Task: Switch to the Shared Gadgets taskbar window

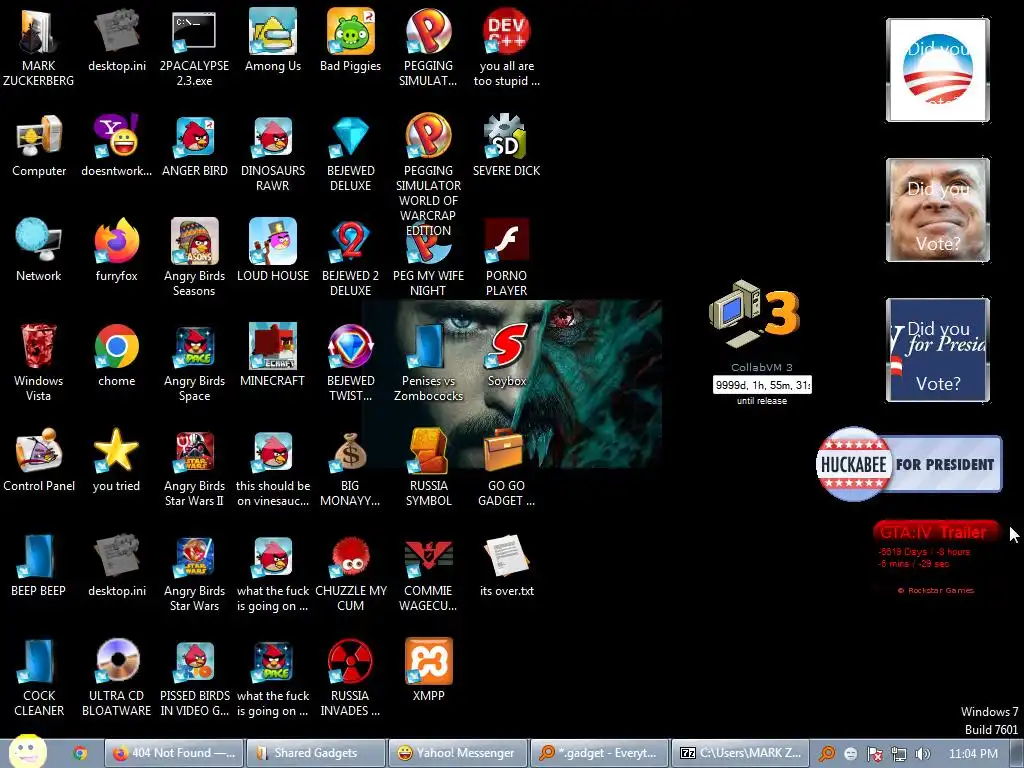Action: coord(315,753)
